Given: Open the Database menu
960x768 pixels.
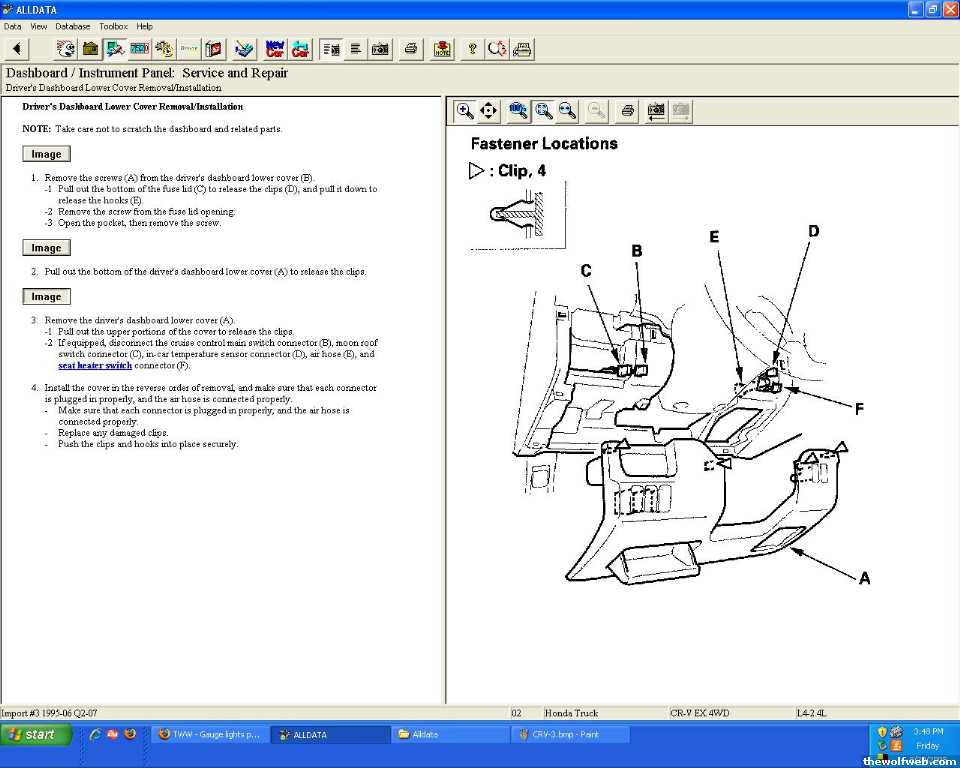Looking at the screenshot, I should (72, 26).
